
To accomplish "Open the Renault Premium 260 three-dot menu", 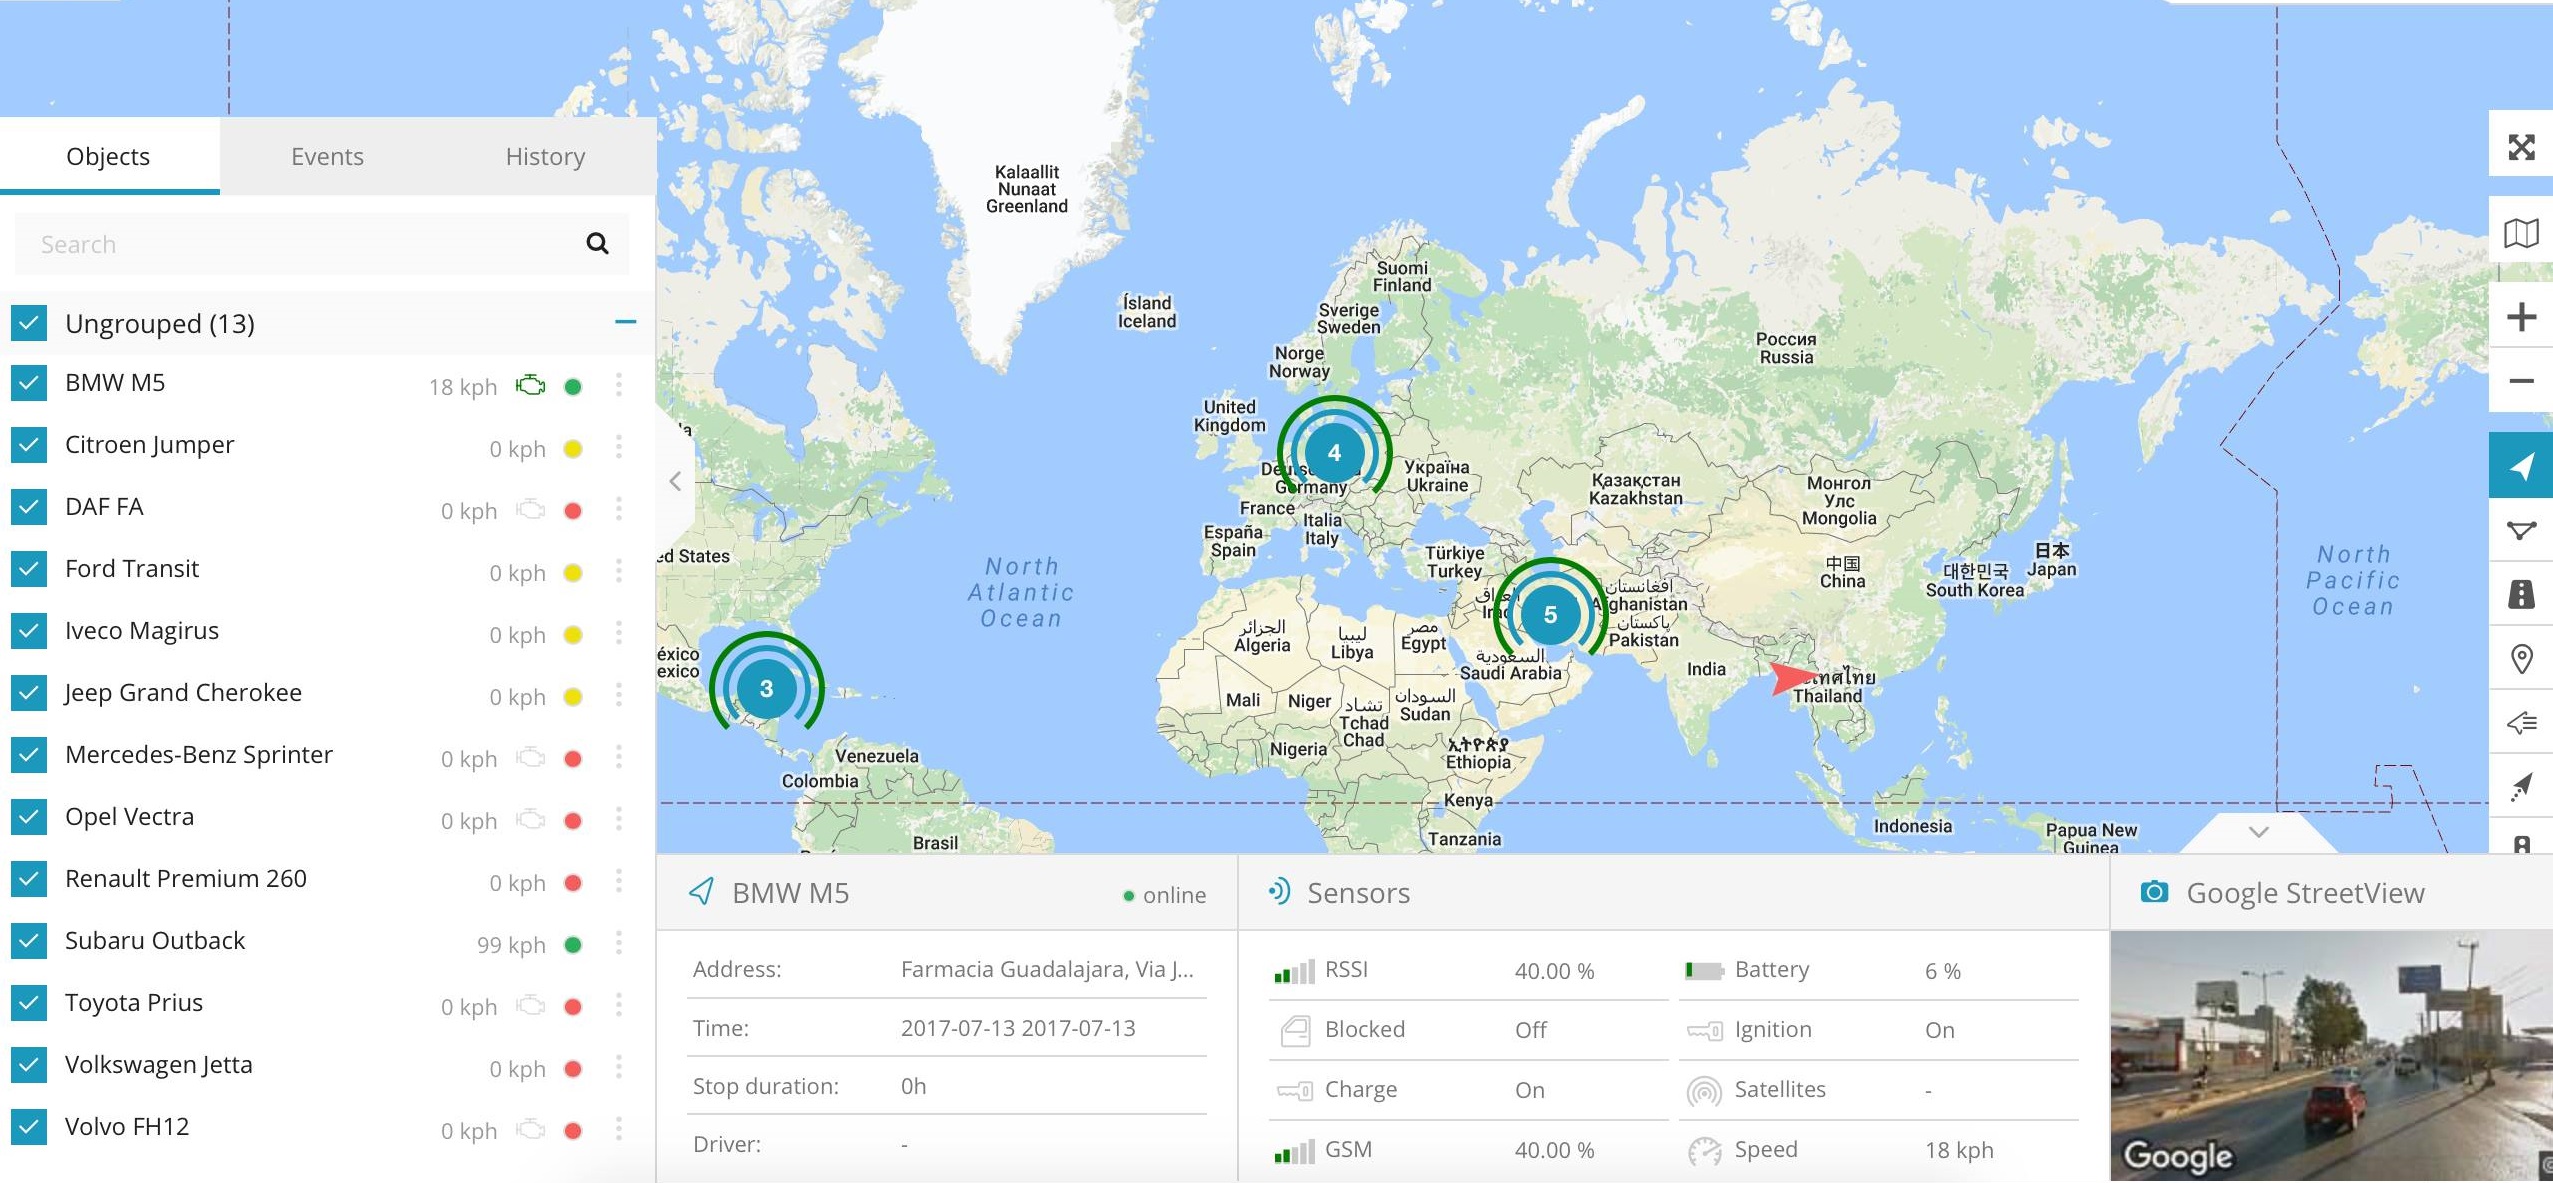I will 619,881.
